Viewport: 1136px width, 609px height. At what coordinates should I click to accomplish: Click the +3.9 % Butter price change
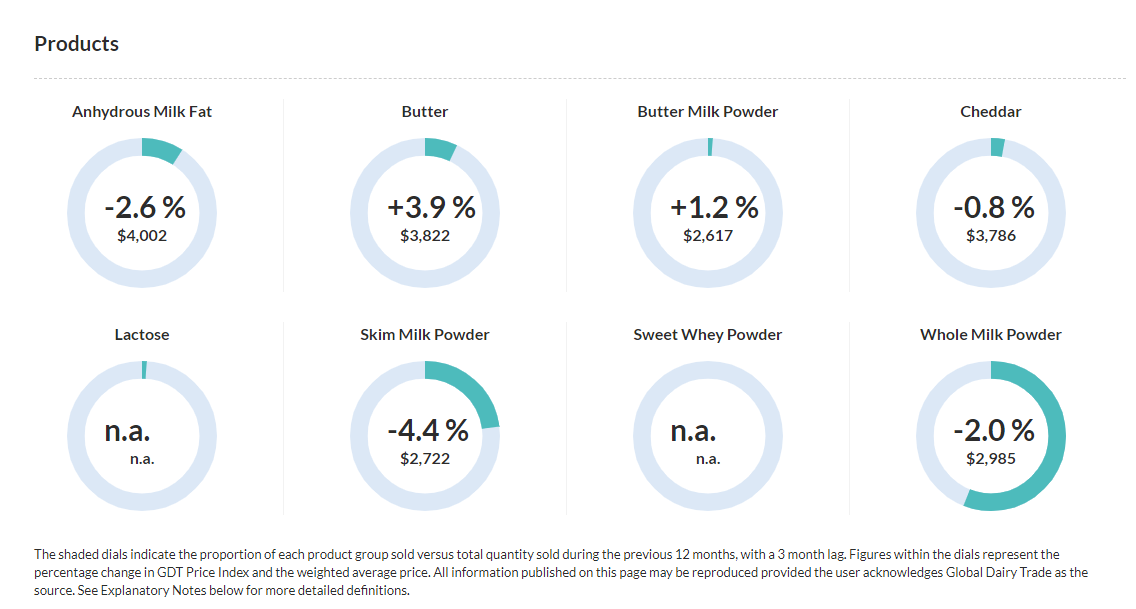pos(431,208)
